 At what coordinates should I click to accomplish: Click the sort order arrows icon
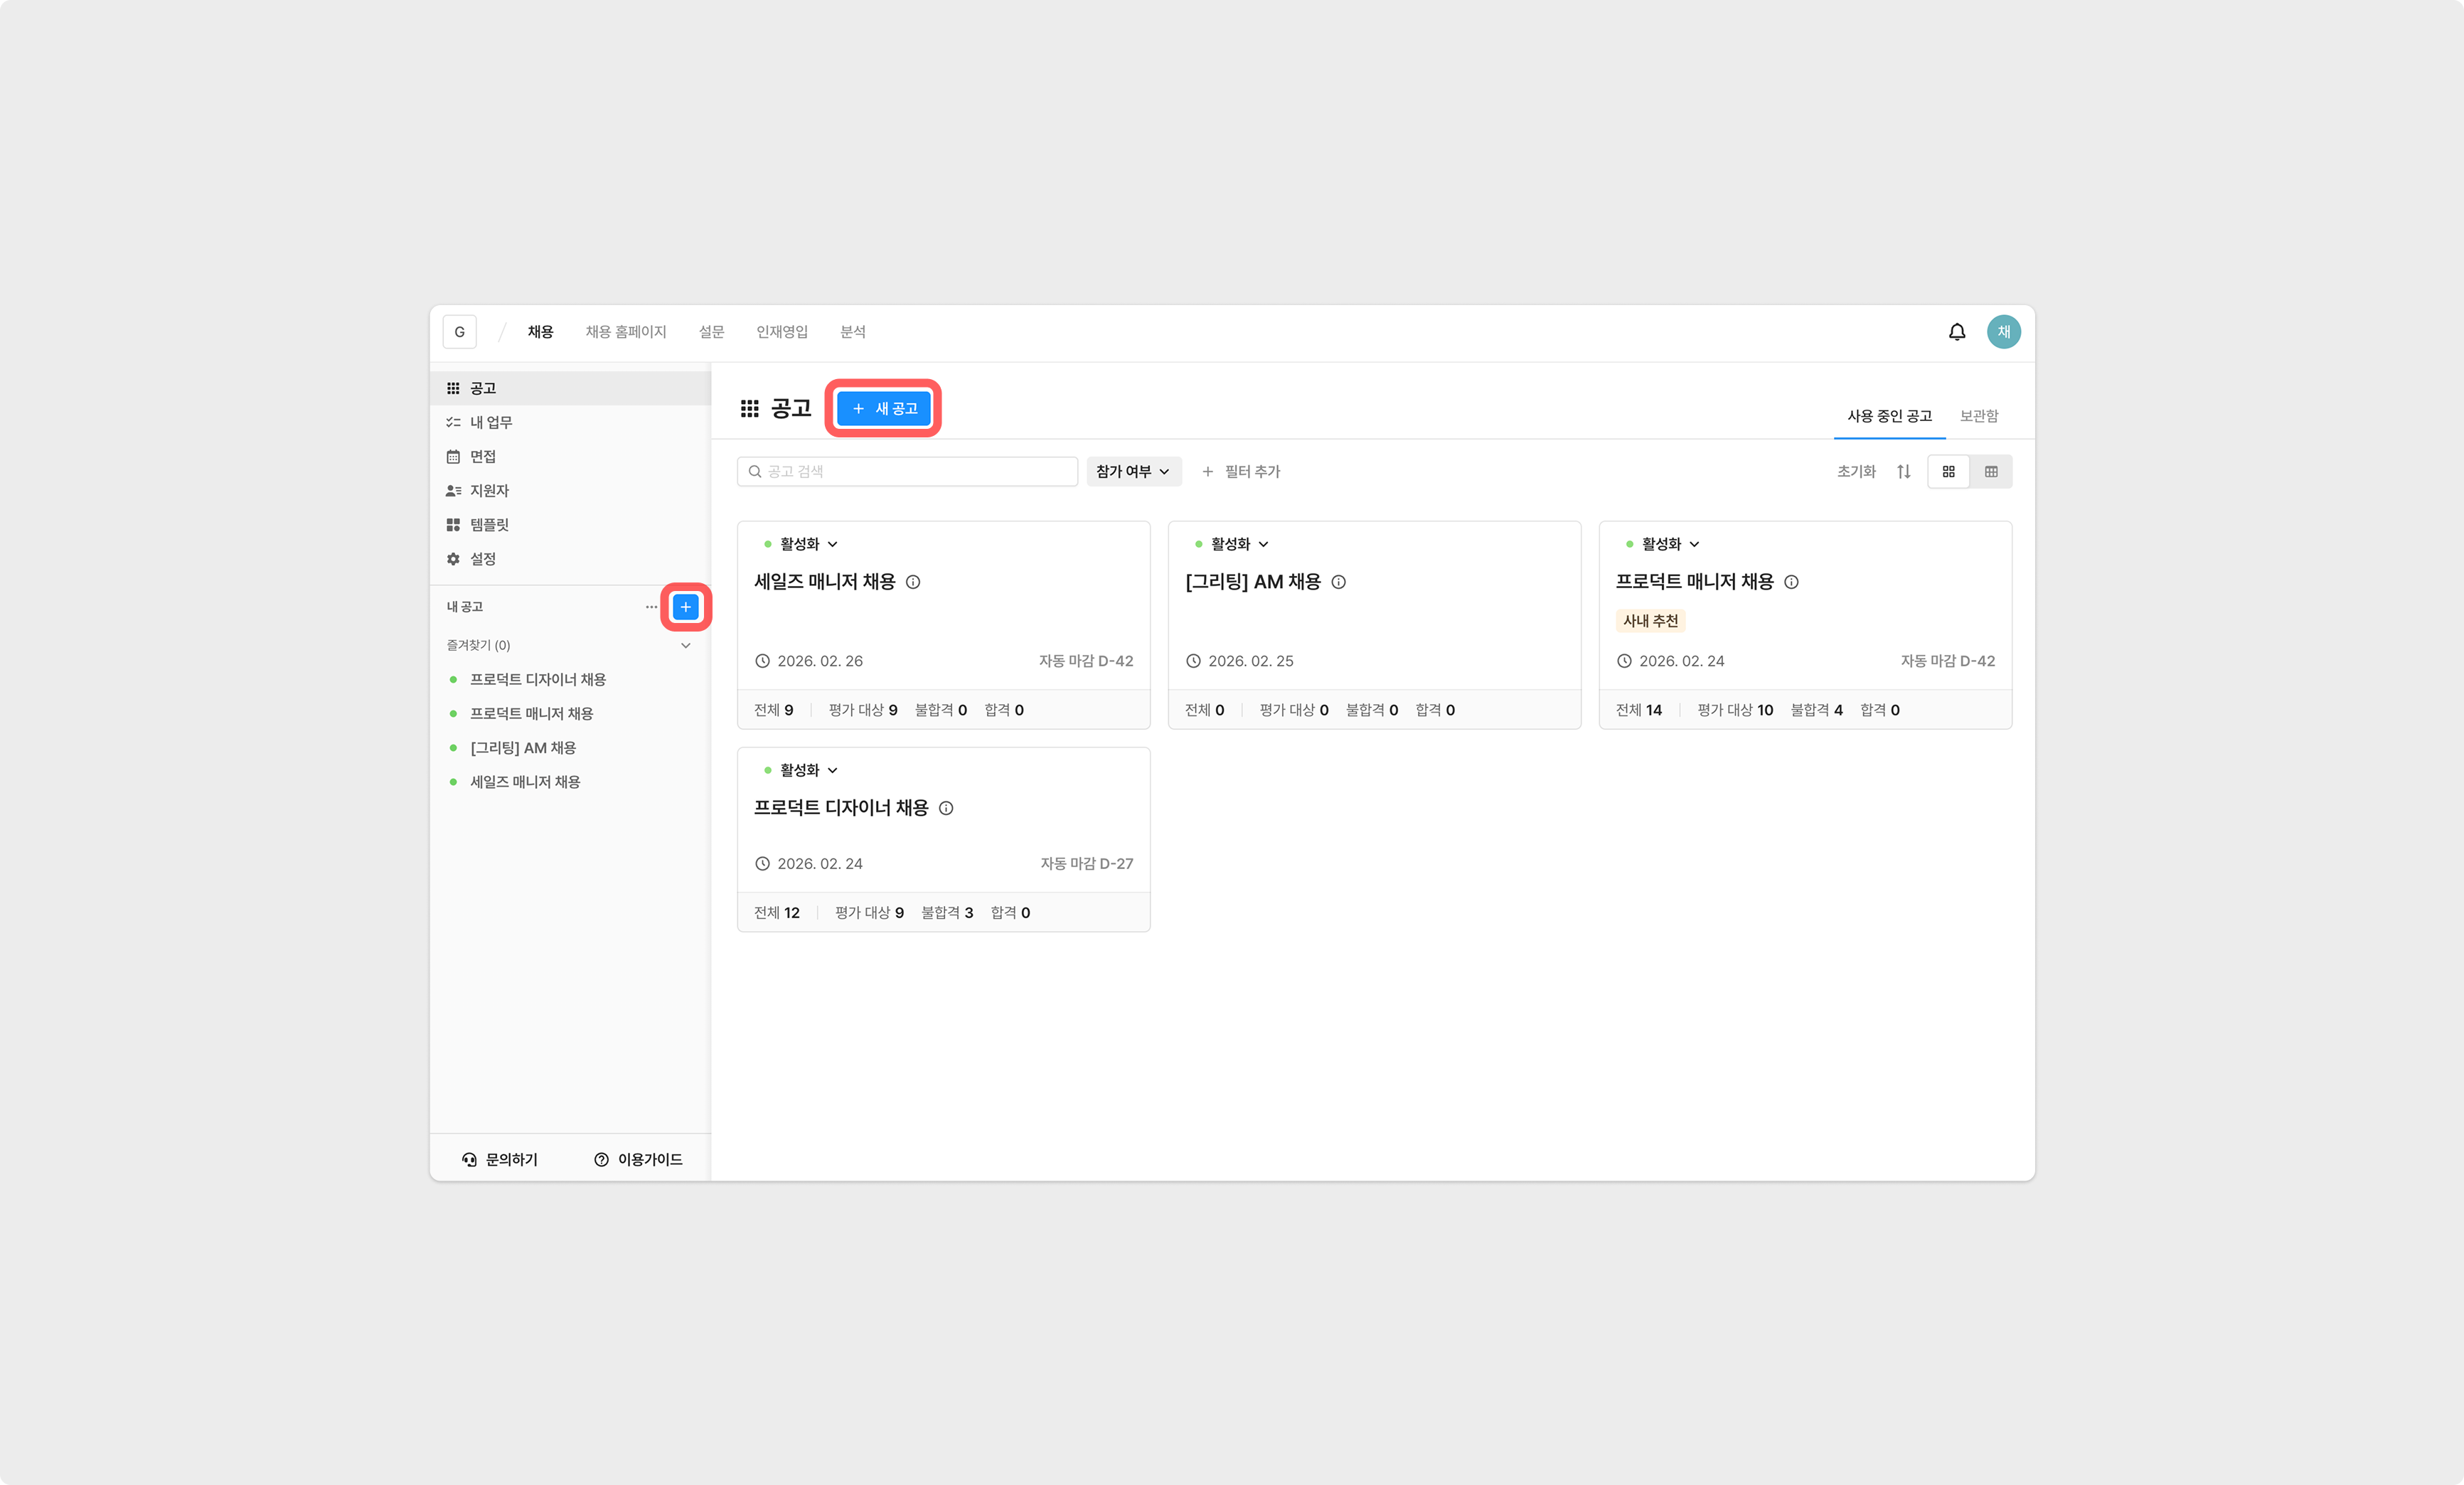coord(1903,472)
